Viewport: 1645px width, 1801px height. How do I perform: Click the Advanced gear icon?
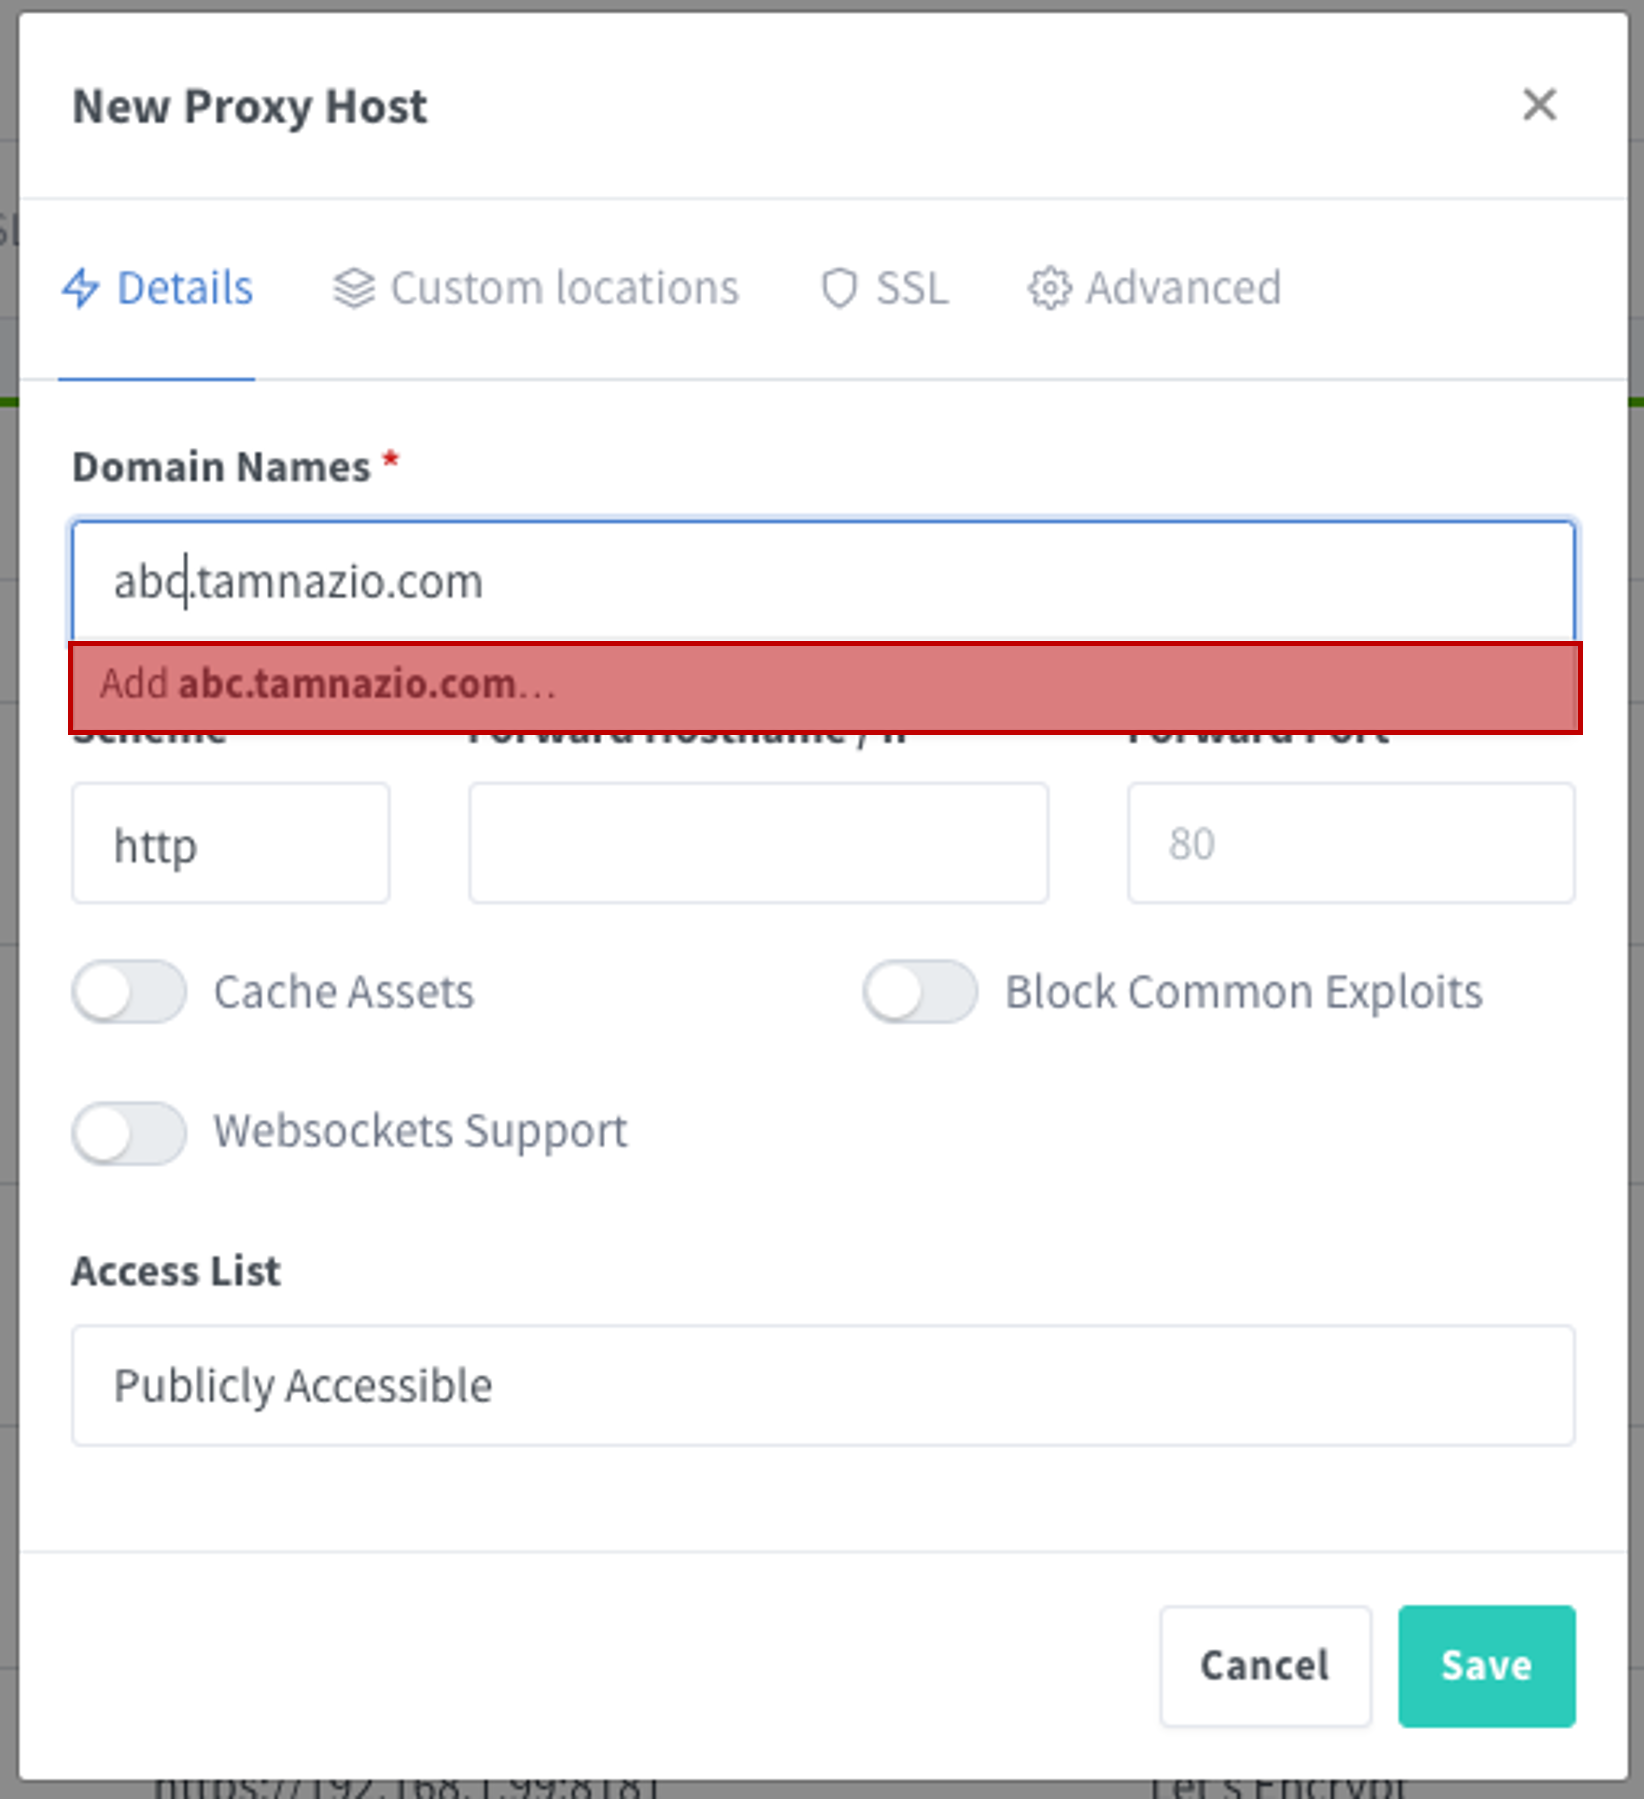click(x=1050, y=288)
